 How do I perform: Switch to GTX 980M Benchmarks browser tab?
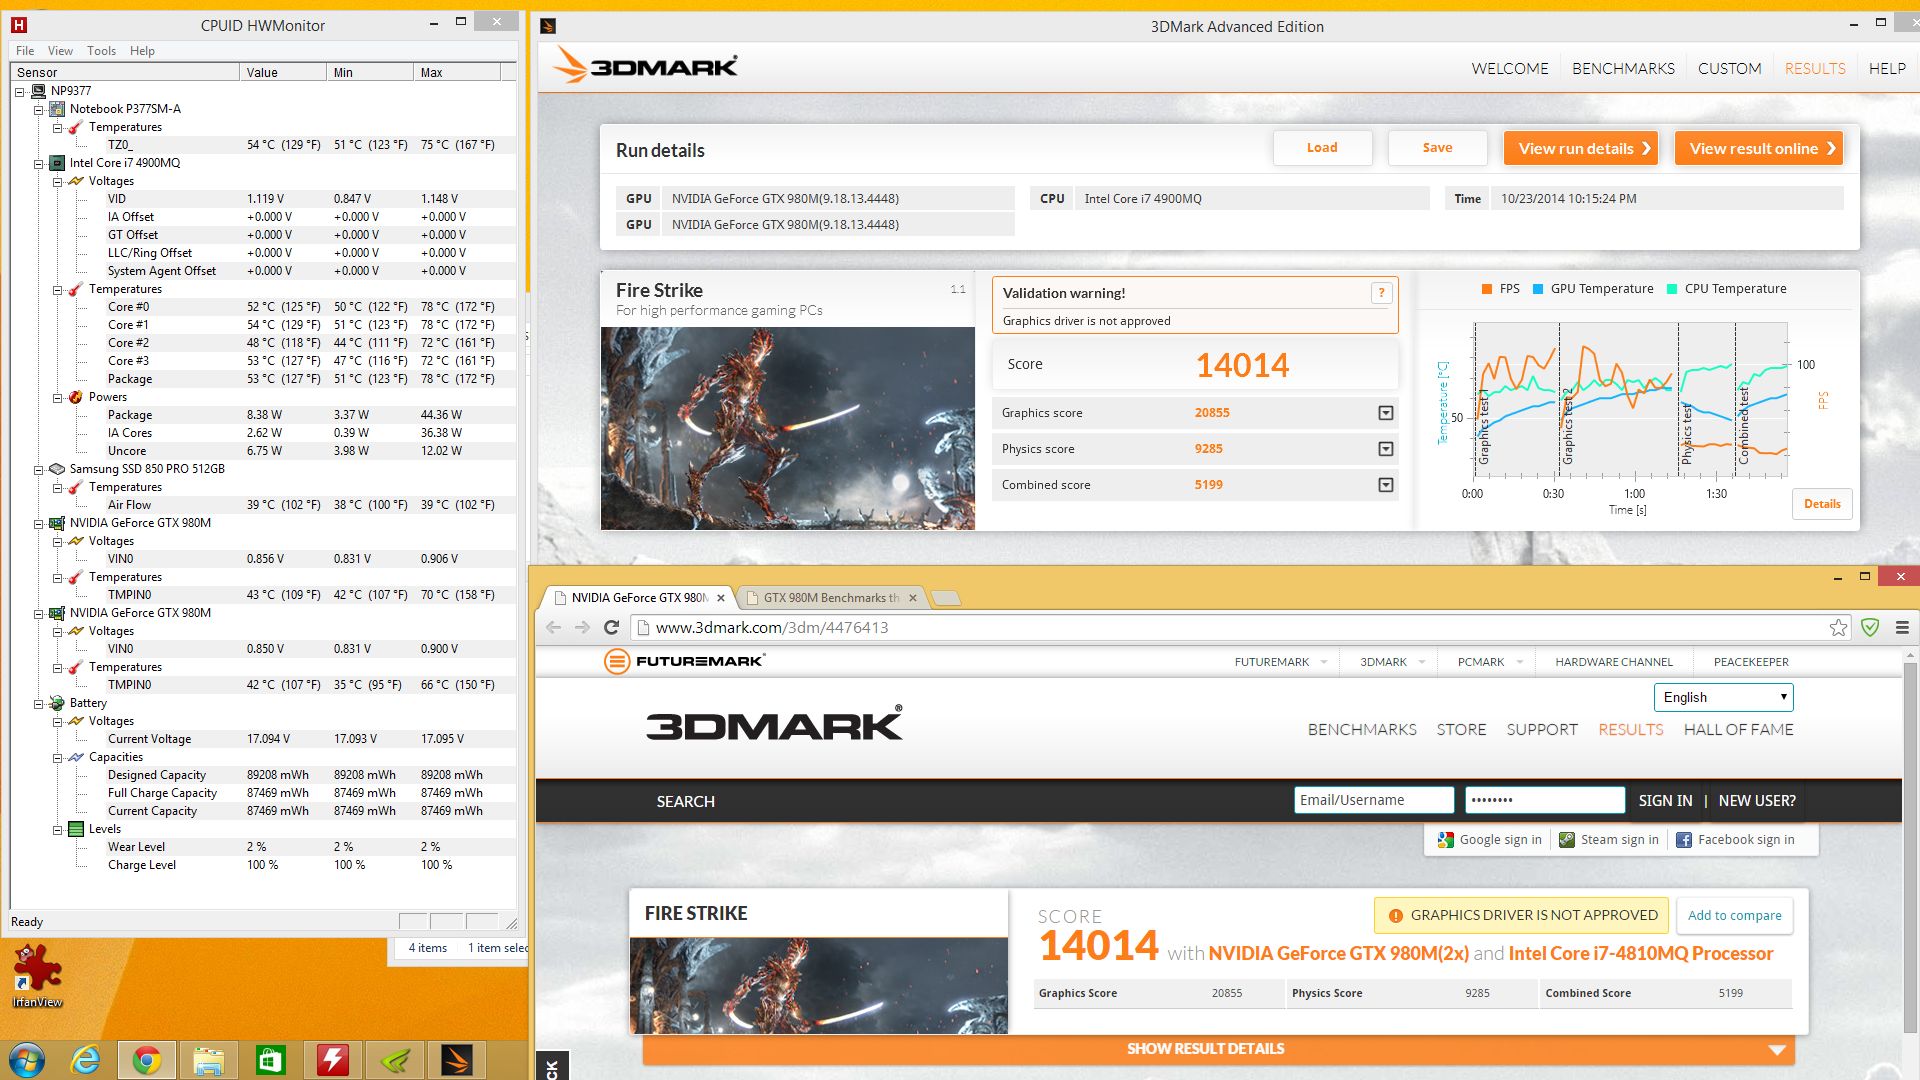pos(831,598)
